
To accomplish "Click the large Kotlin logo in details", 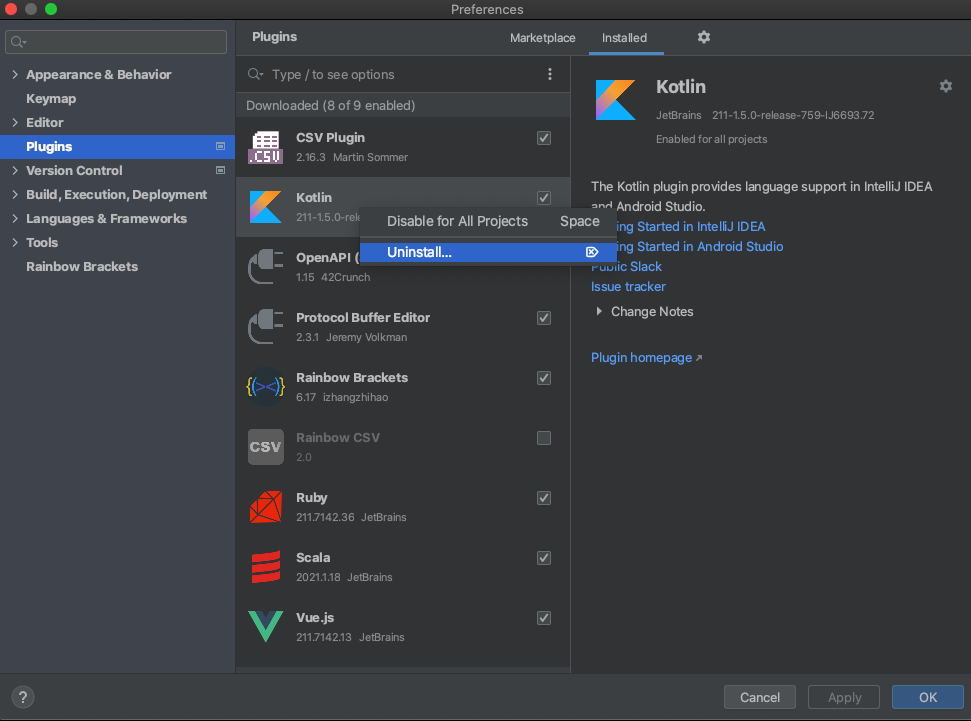I will pyautogui.click(x=616, y=100).
